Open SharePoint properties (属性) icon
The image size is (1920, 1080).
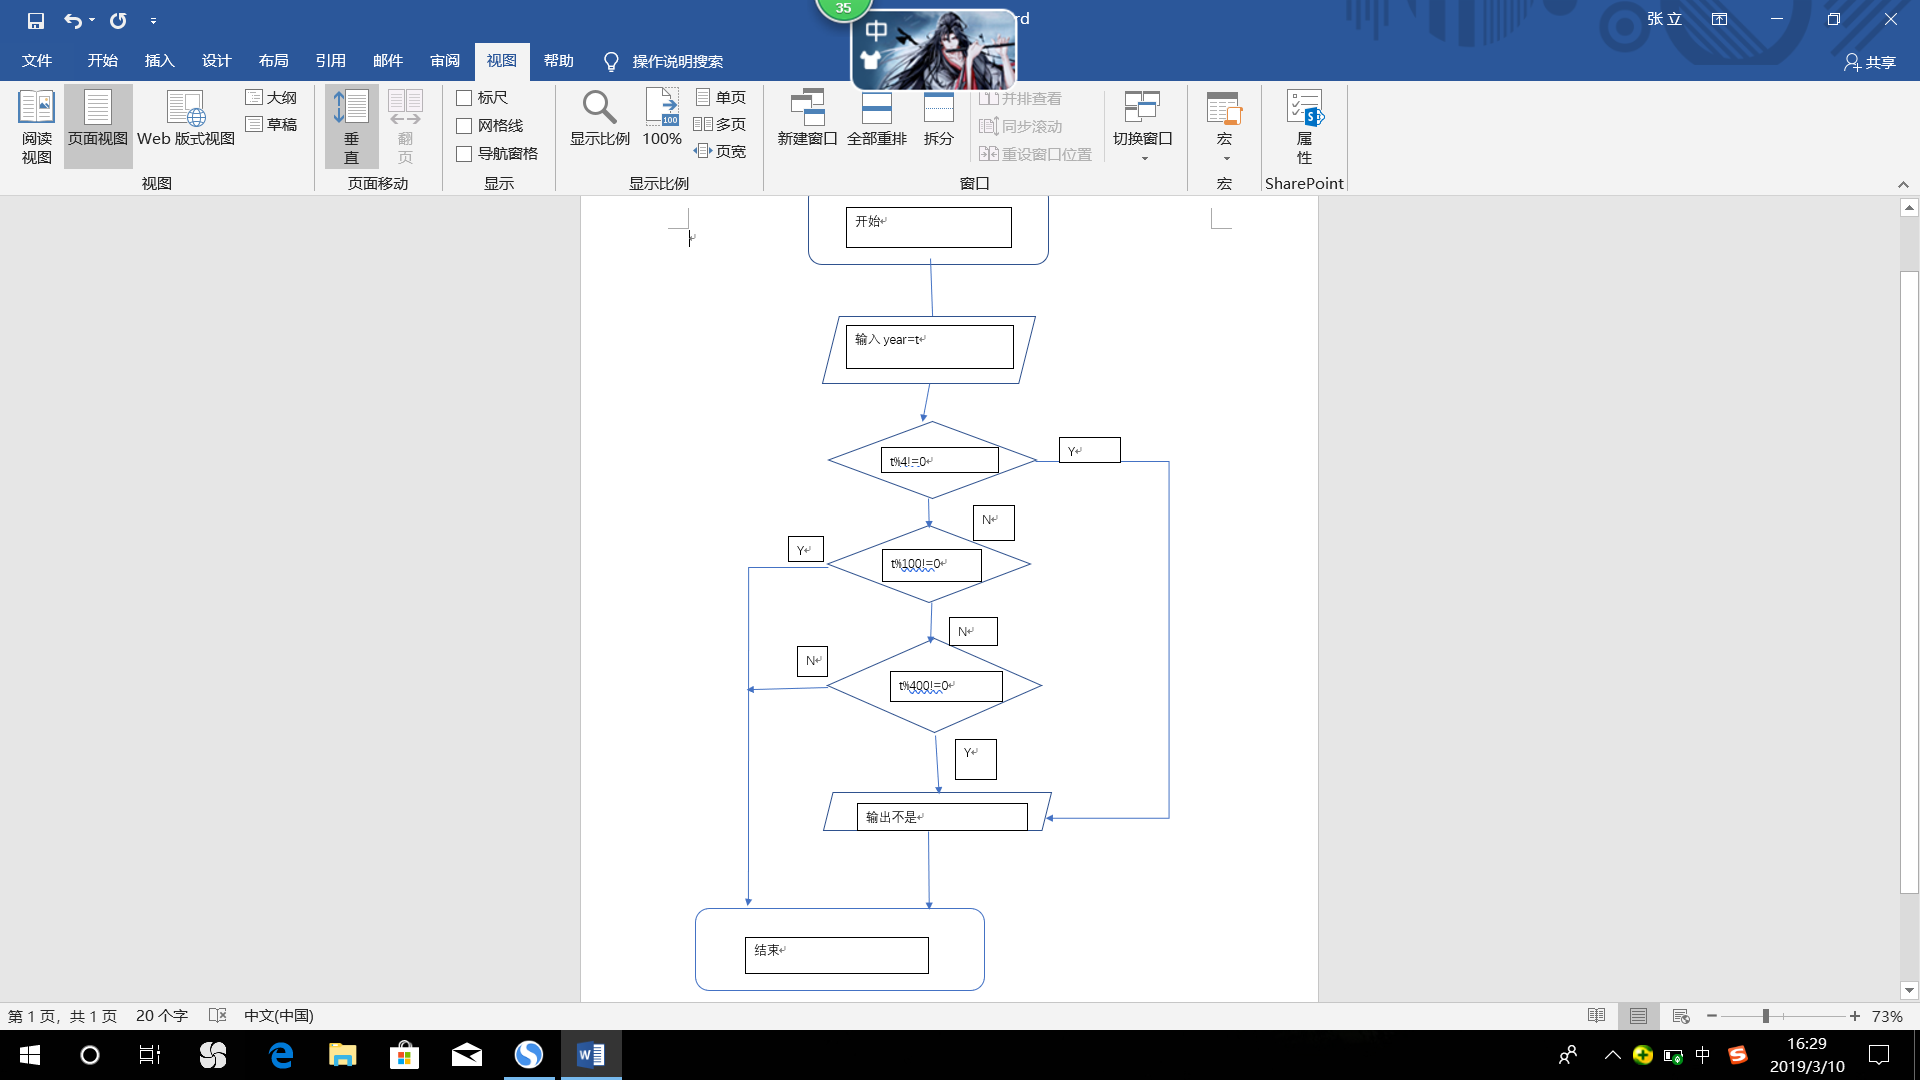coord(1304,108)
